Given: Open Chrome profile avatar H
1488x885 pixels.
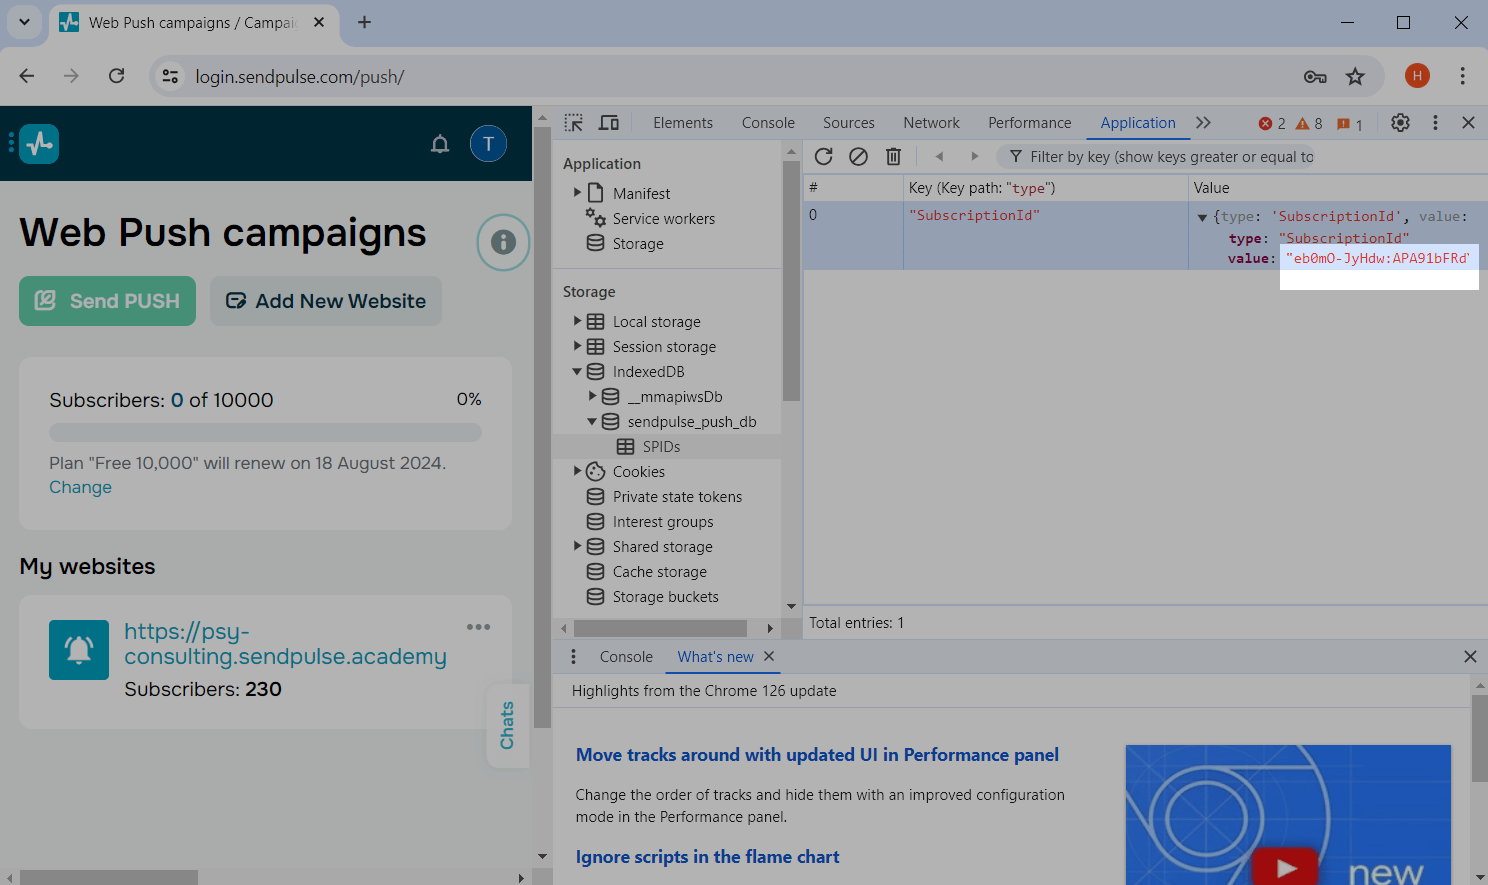Looking at the screenshot, I should 1417,76.
